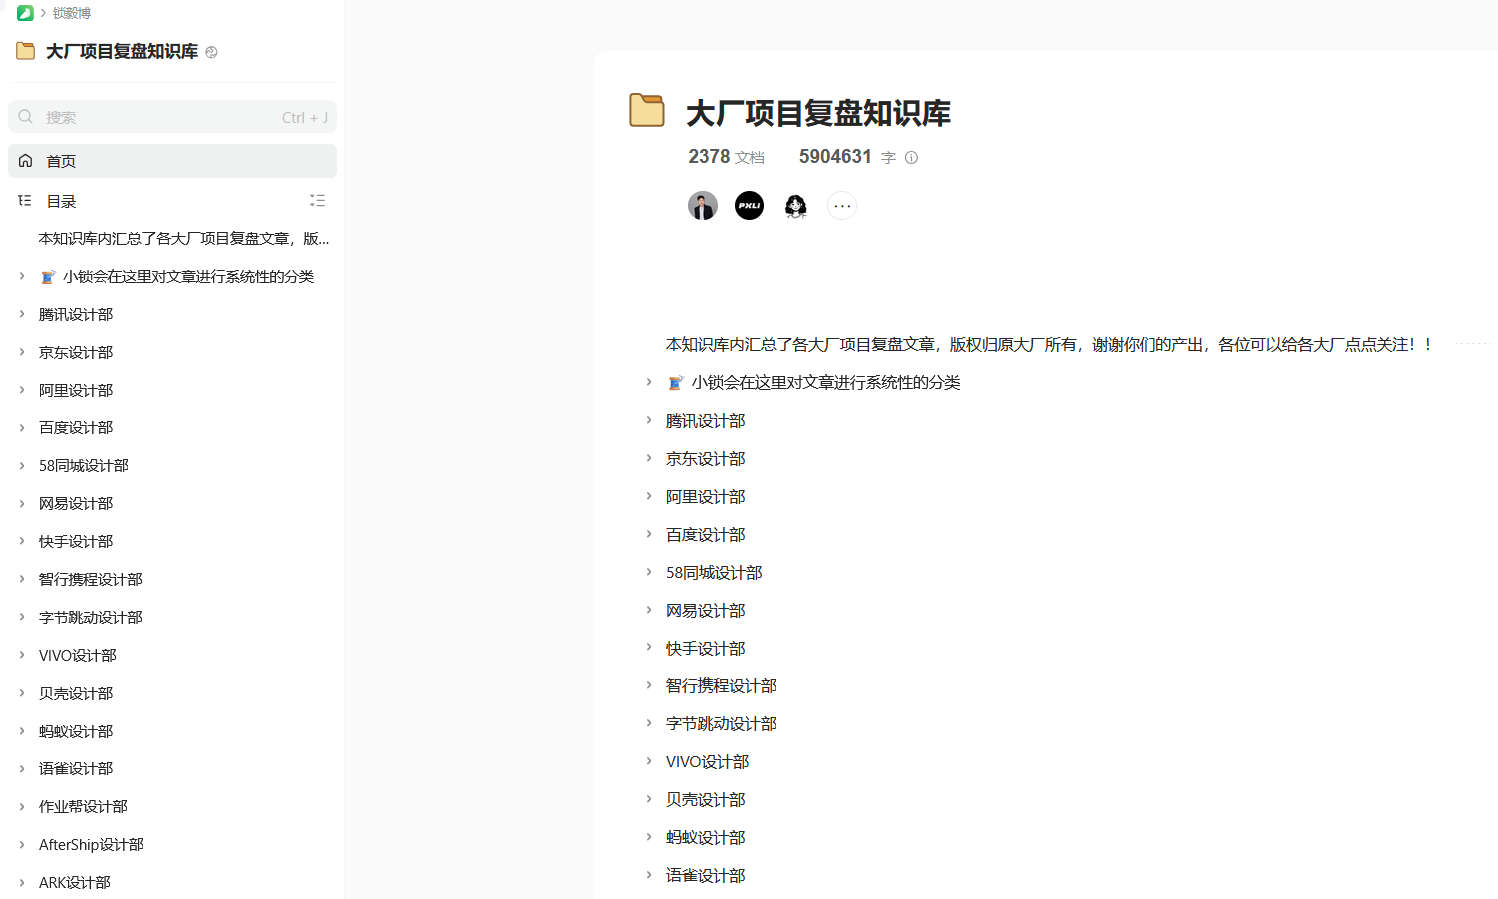Select sidebar item 贝壳设计部
The width and height of the screenshot is (1498, 899).
76,693
